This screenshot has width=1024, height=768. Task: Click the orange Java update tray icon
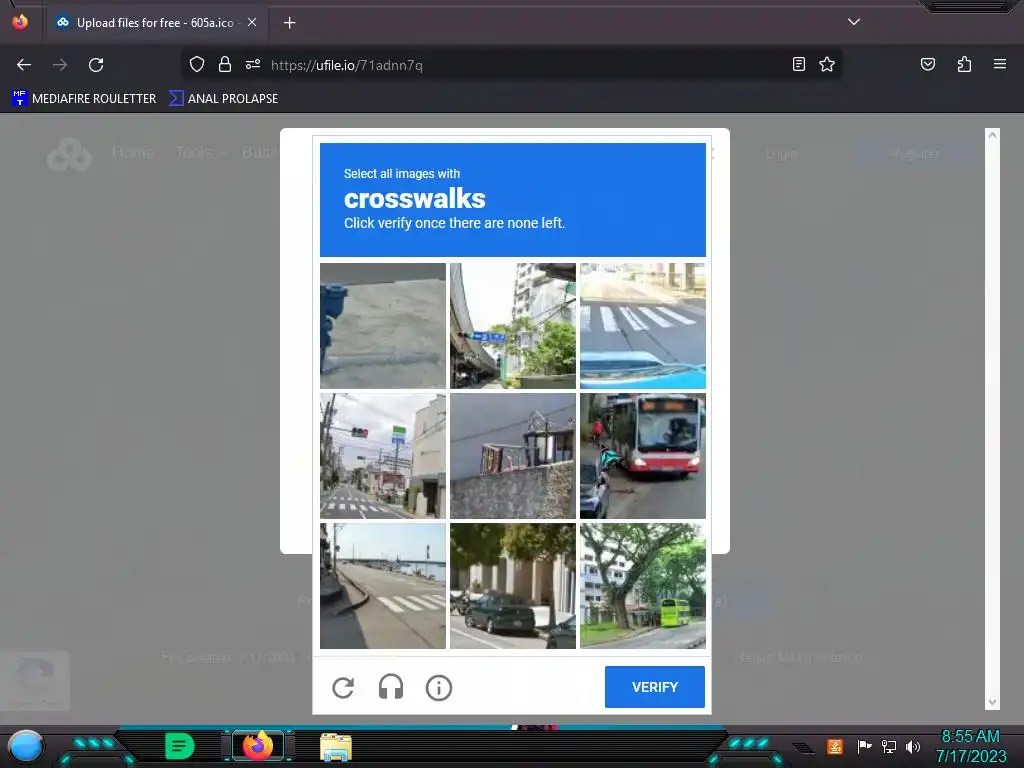[x=835, y=746]
